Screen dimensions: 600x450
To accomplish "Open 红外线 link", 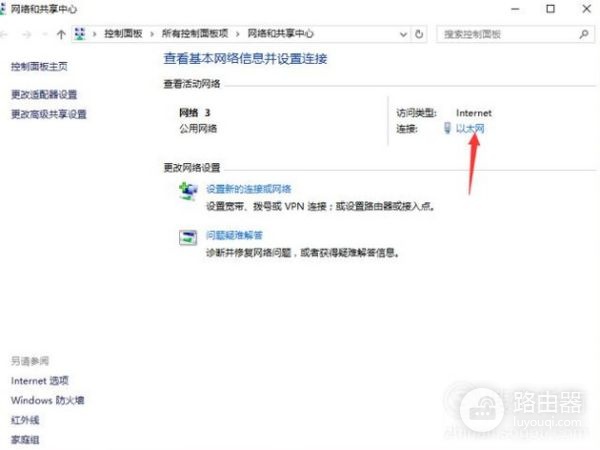I will coord(25,420).
